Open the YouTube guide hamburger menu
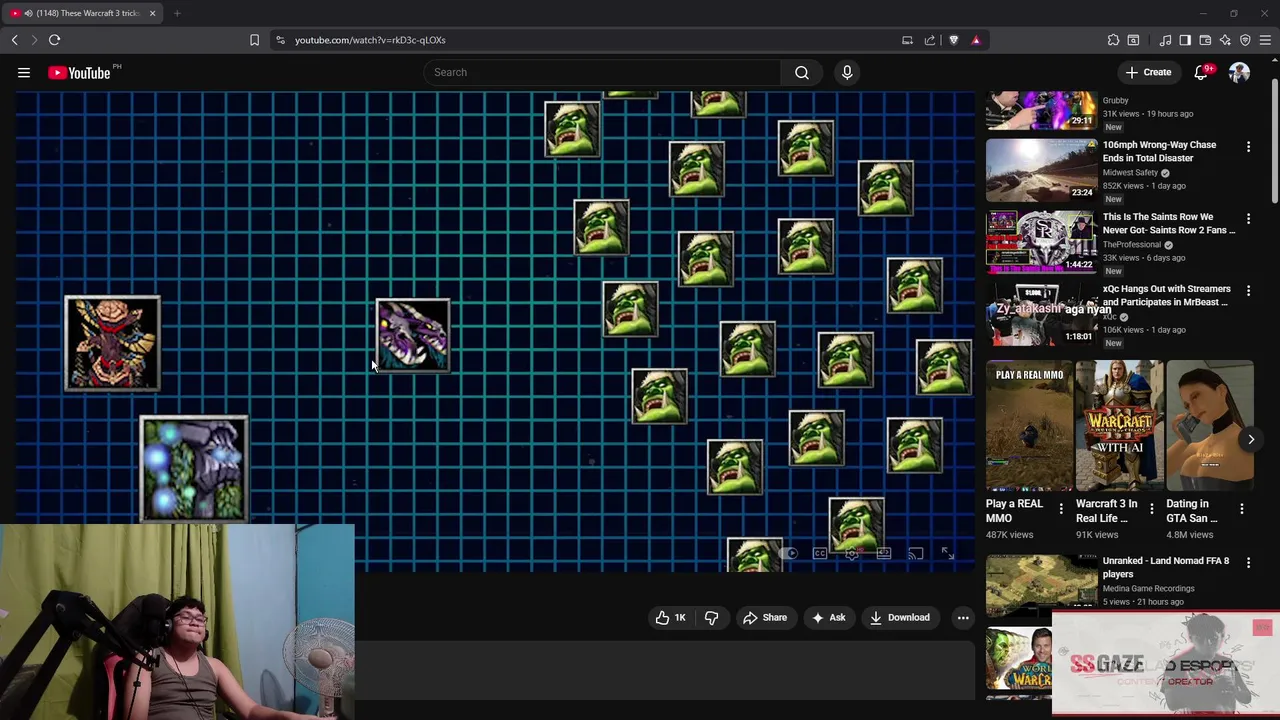Image resolution: width=1280 pixels, height=720 pixels. click(24, 72)
